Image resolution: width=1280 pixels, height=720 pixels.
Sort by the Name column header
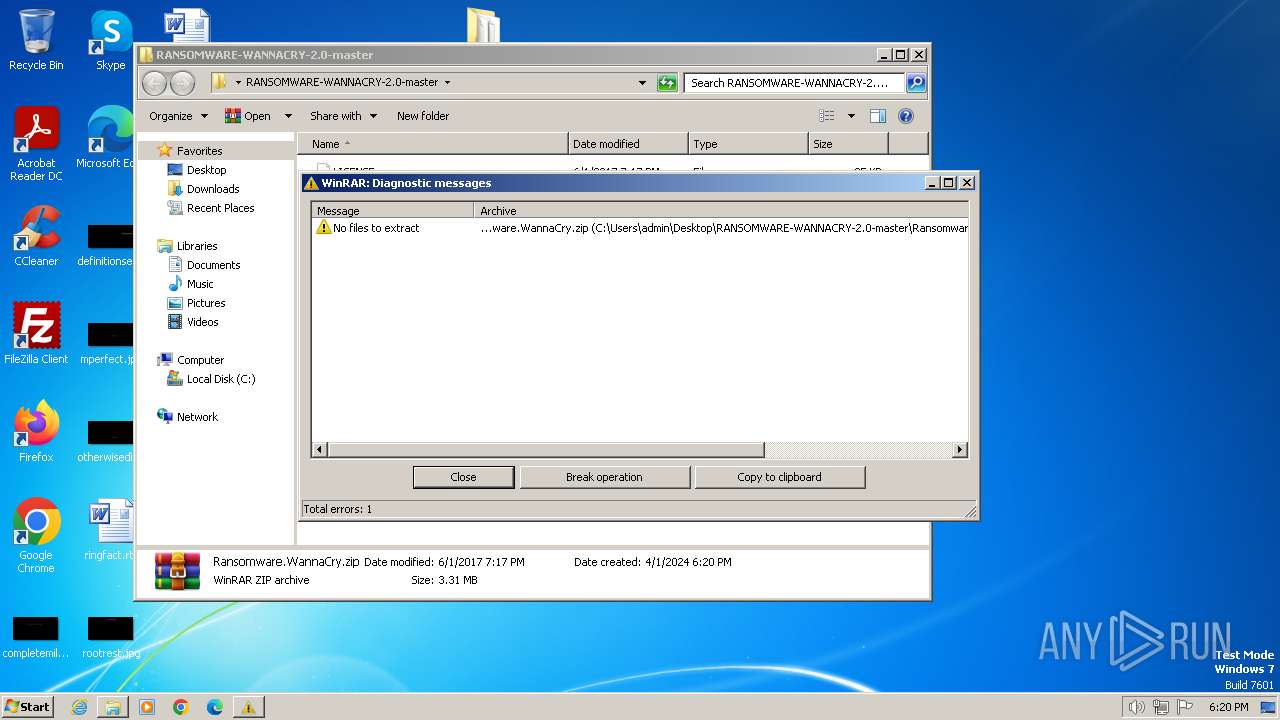point(432,144)
